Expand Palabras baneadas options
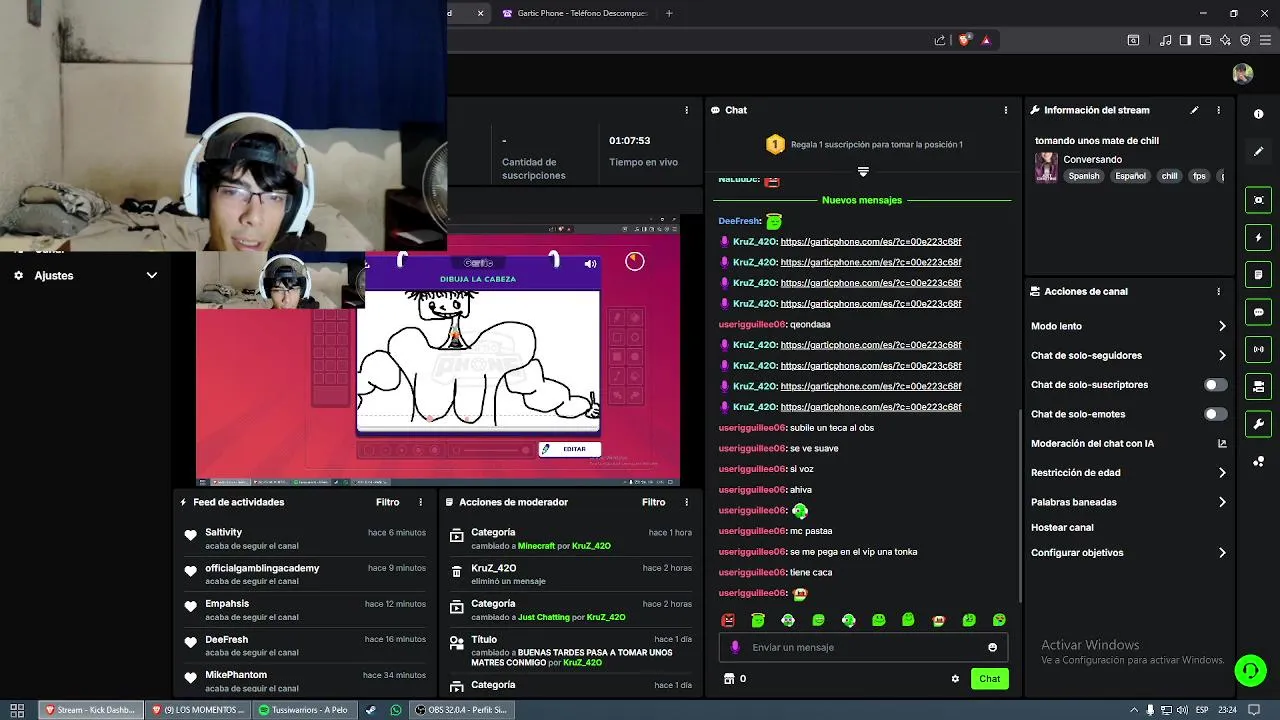1280x720 pixels. pos(1222,502)
